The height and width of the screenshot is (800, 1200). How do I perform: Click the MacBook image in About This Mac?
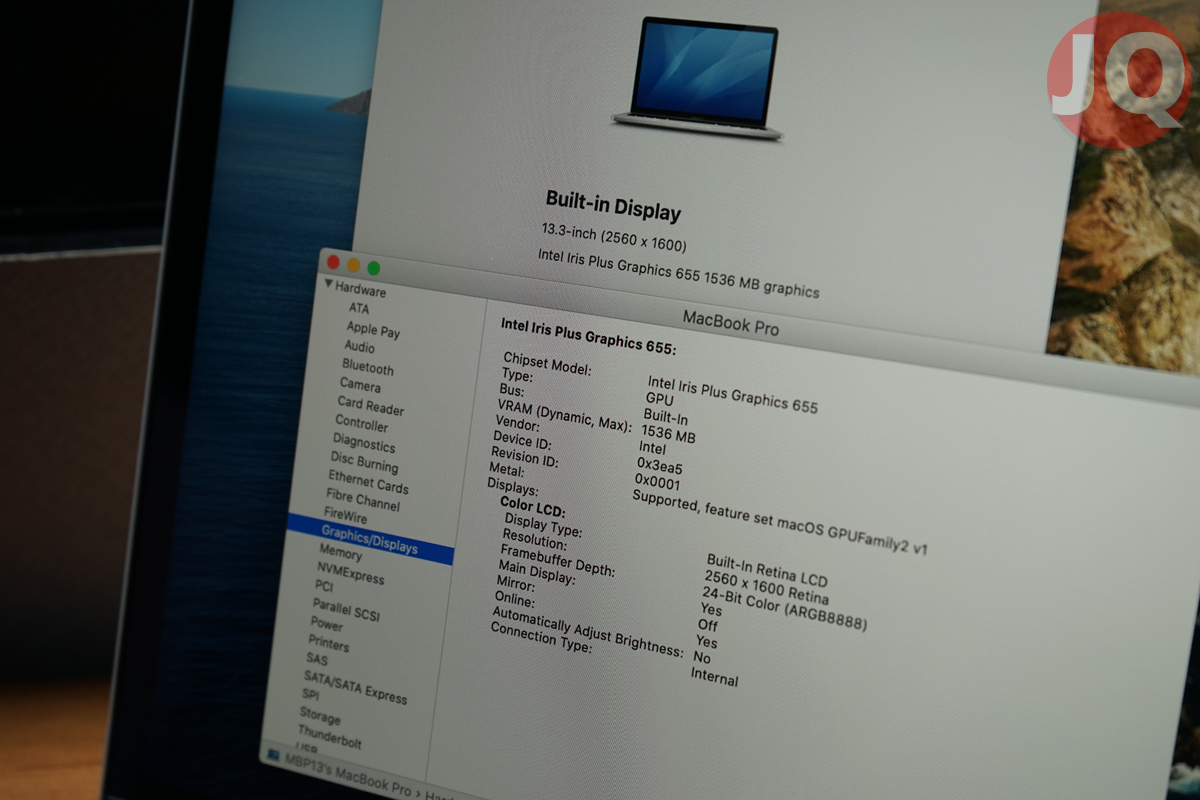click(697, 78)
